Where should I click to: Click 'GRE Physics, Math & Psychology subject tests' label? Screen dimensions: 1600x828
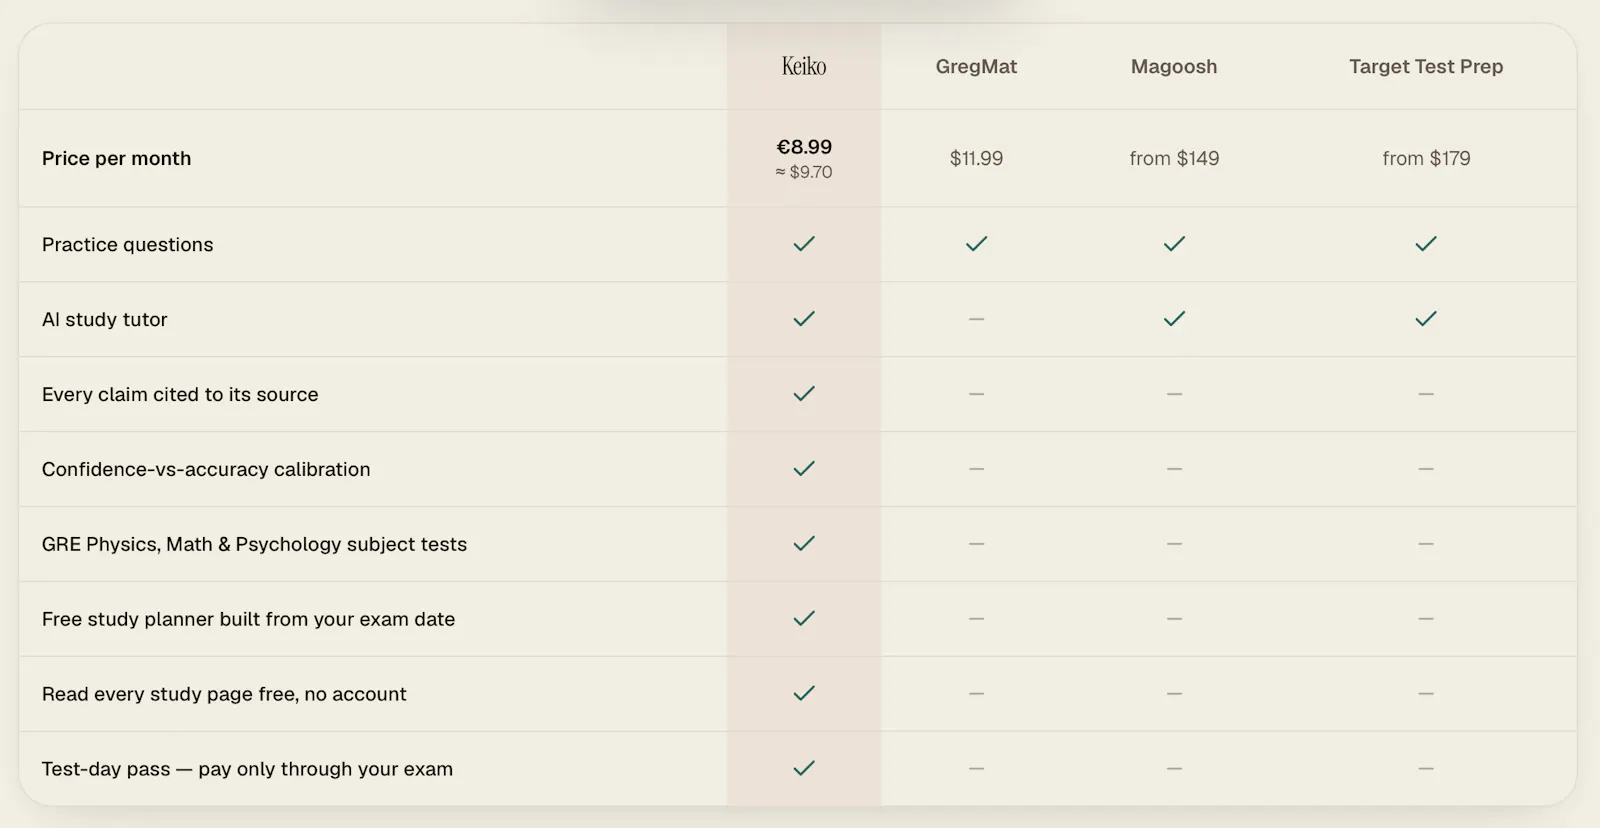(254, 544)
